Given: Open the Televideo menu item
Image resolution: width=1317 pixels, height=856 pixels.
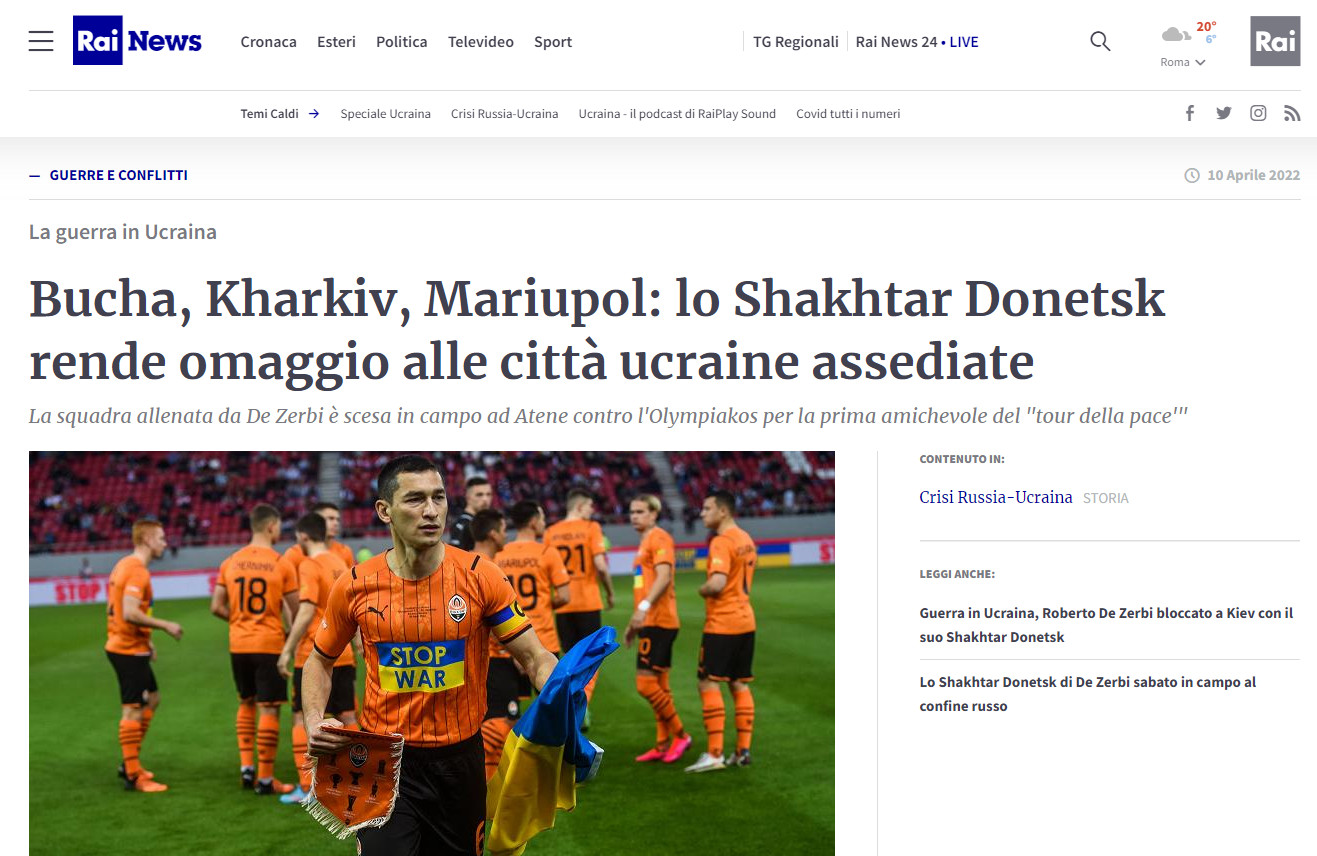Looking at the screenshot, I should coord(481,42).
